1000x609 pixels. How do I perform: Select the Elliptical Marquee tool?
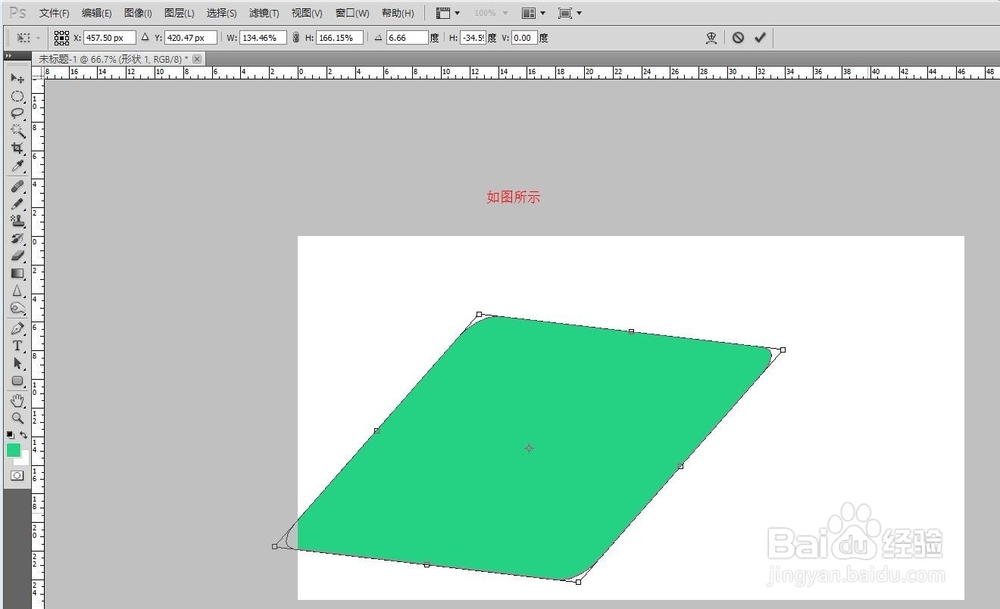[x=17, y=96]
